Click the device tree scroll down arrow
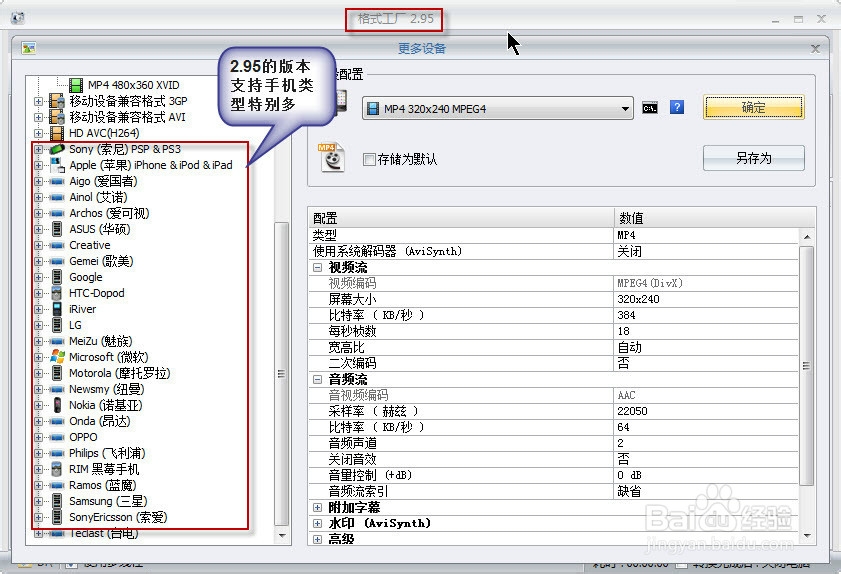Viewport: 841px width, 574px height. 282,536
